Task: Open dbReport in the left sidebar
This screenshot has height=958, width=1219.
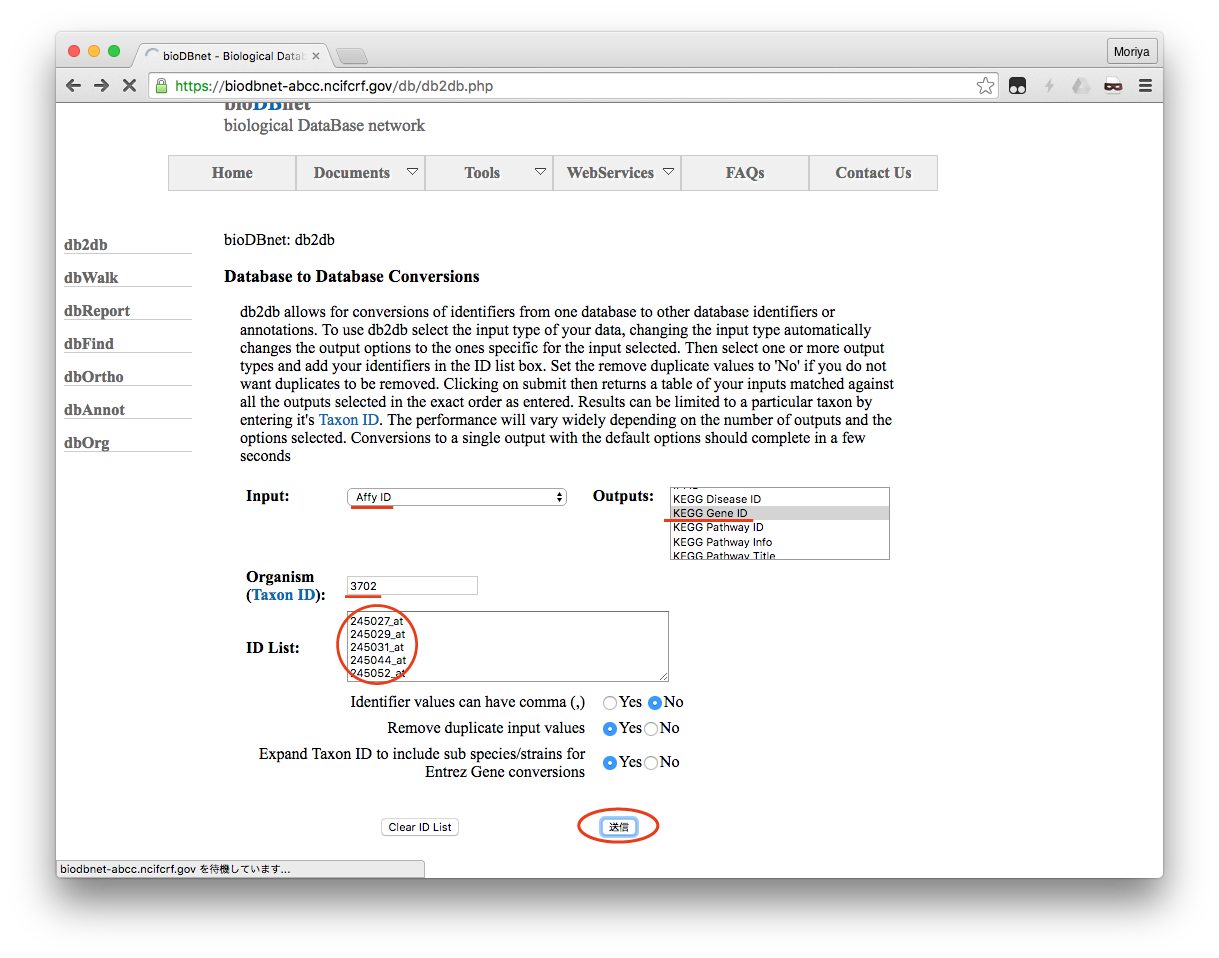Action: point(97,311)
